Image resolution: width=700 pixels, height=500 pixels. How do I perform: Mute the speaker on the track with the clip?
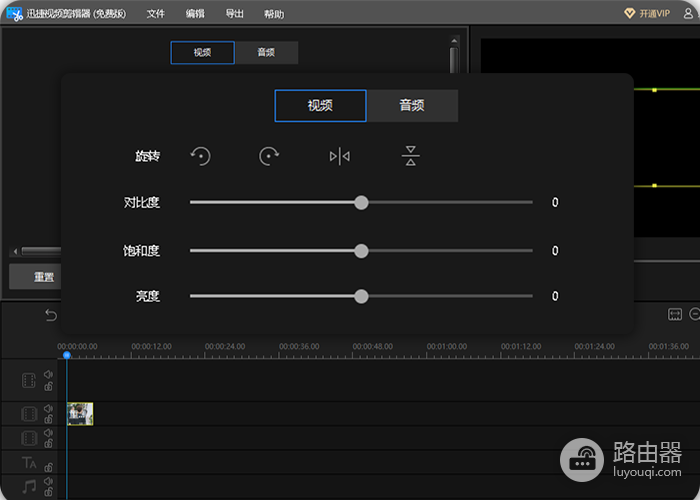tap(48, 408)
